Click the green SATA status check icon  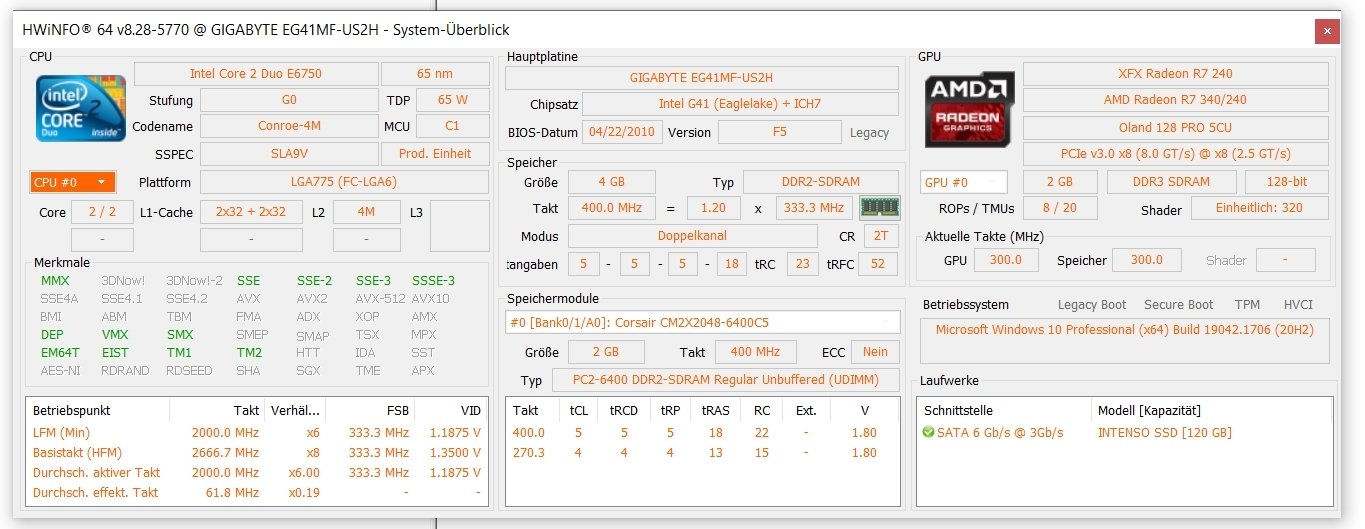click(x=928, y=433)
